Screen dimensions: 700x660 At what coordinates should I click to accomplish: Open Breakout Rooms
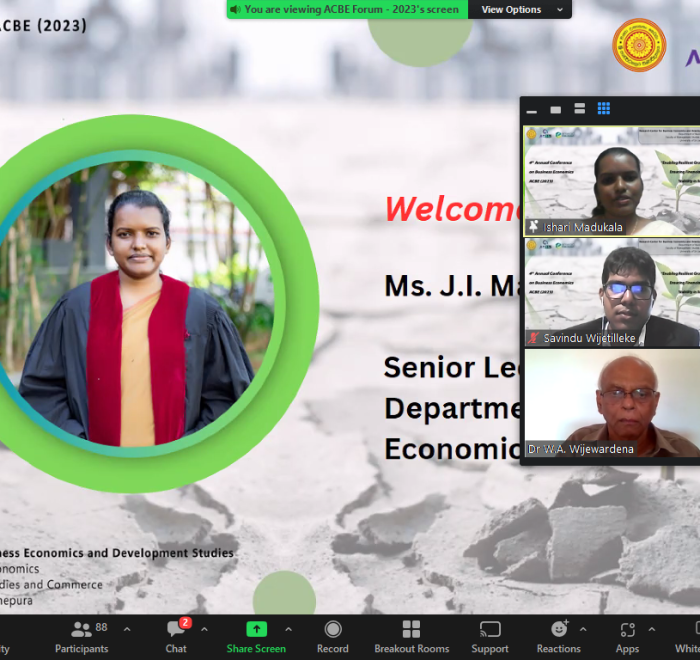click(411, 635)
